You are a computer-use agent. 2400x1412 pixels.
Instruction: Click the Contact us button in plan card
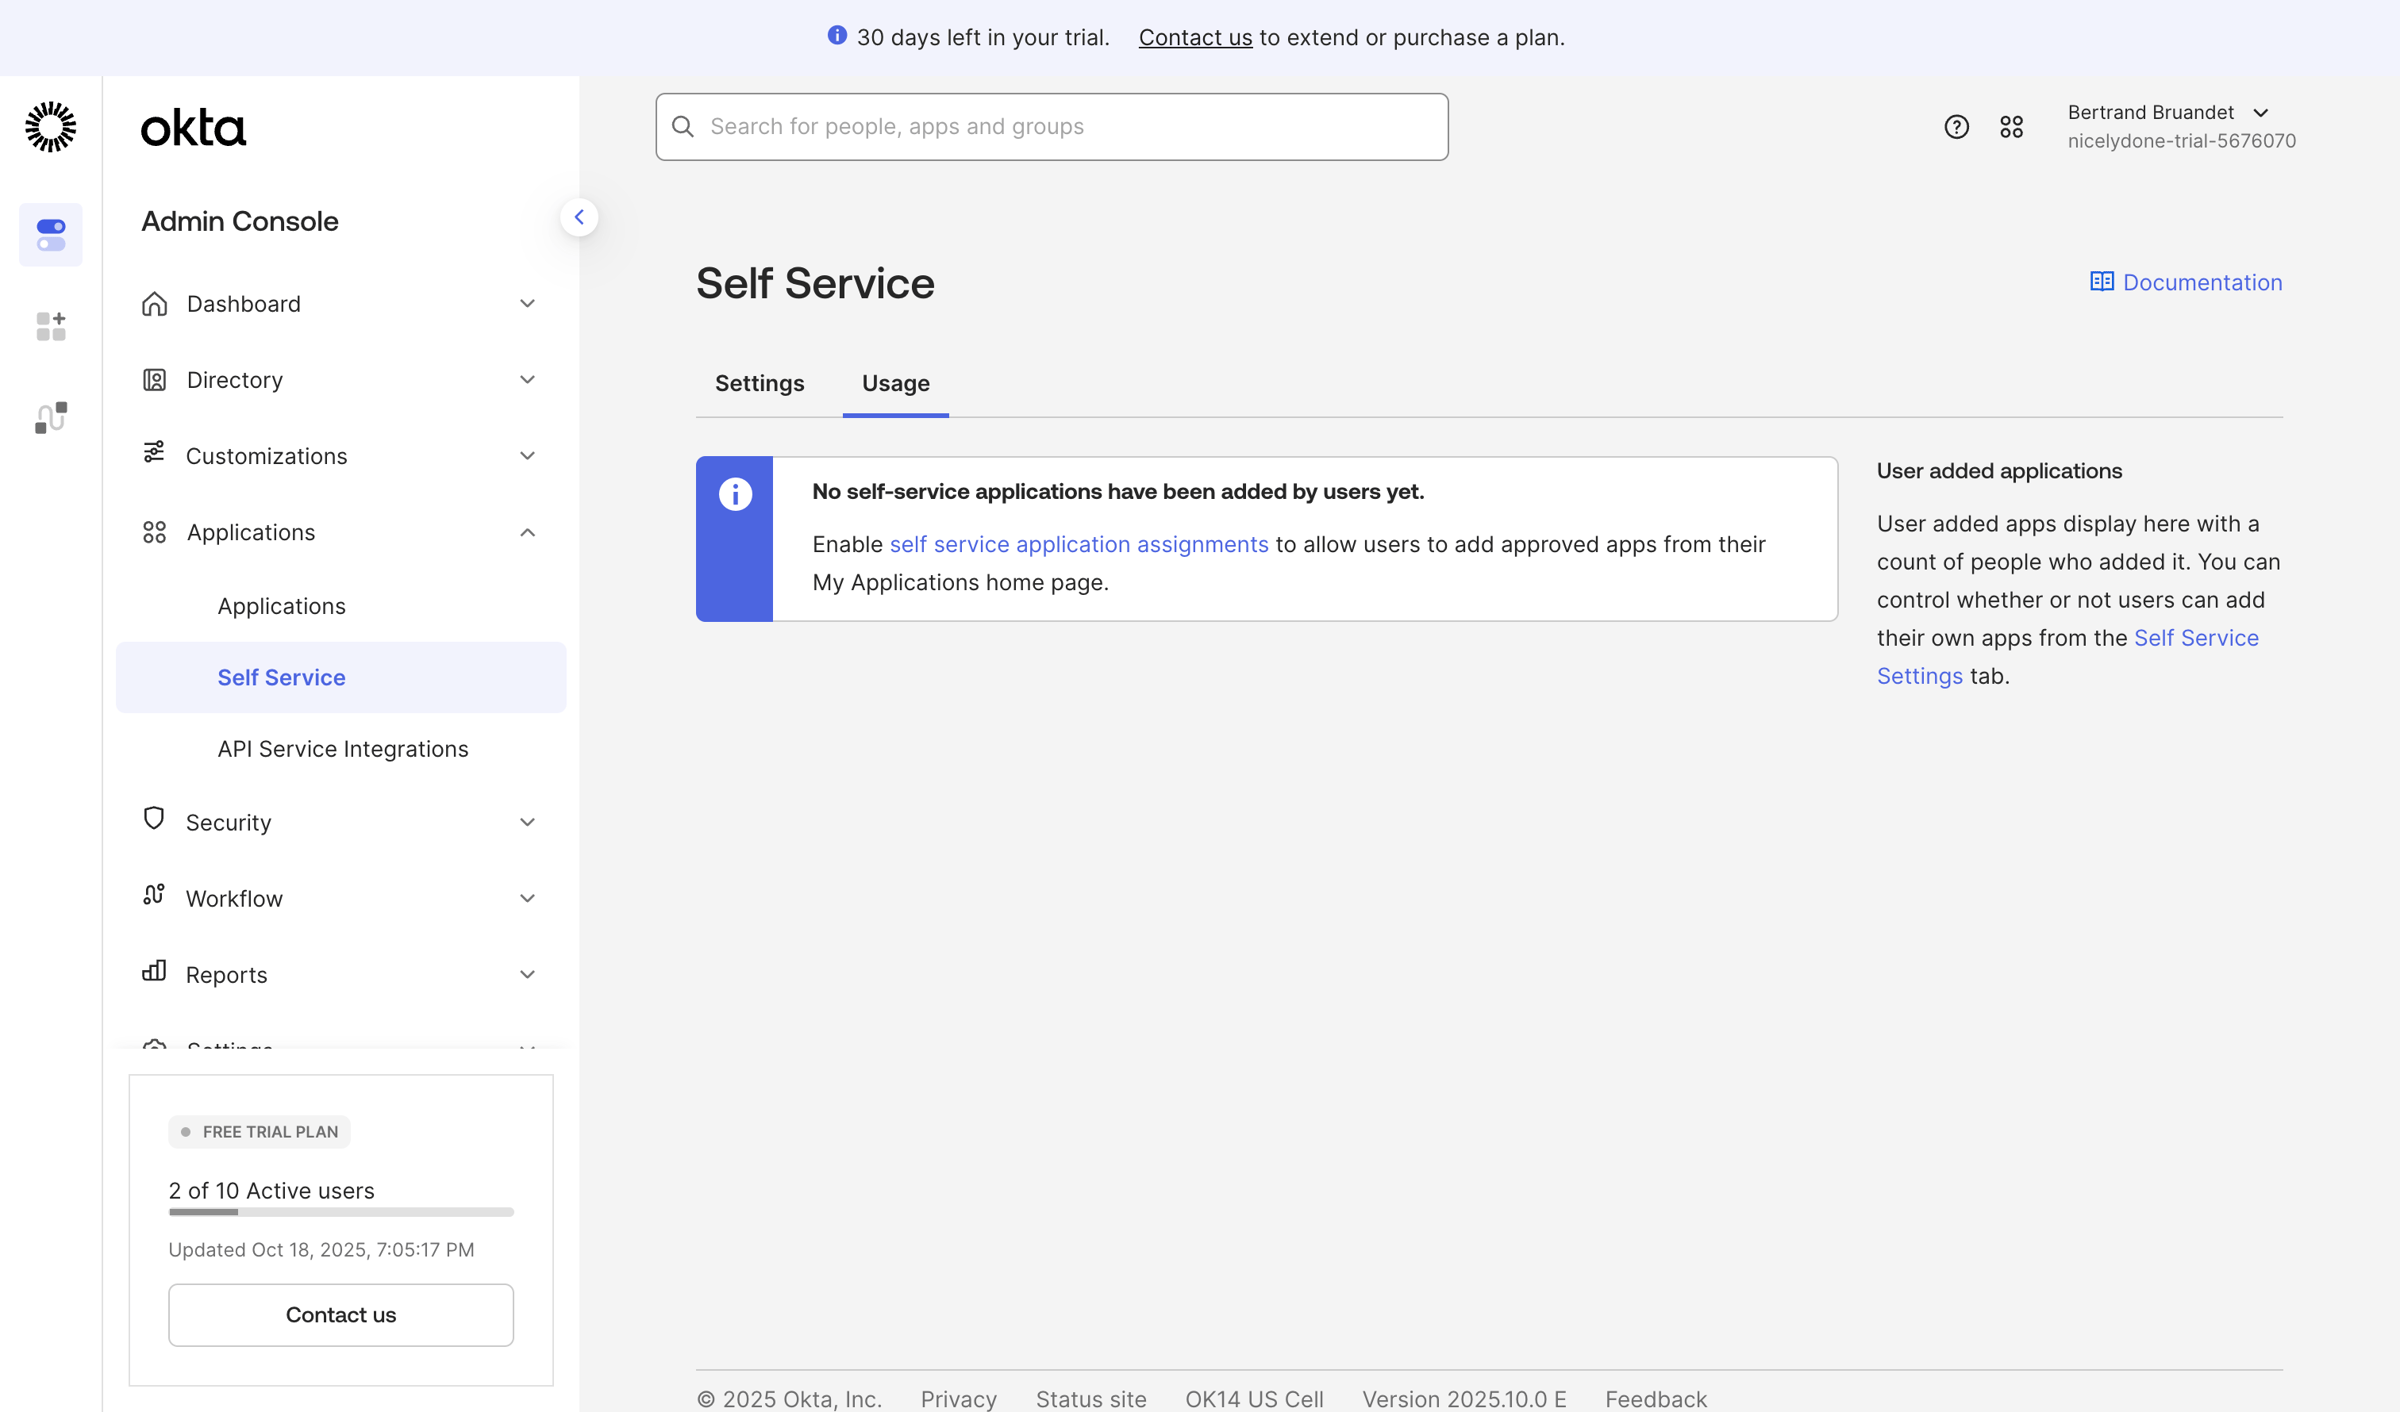coord(341,1315)
